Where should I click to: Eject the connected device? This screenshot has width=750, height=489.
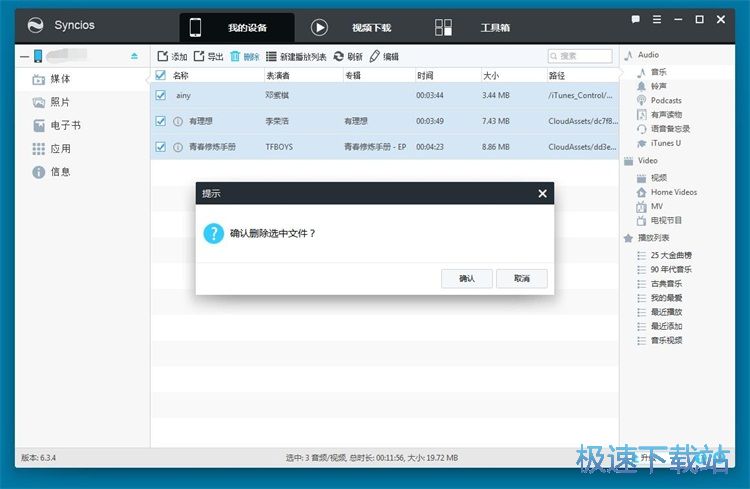tap(134, 56)
